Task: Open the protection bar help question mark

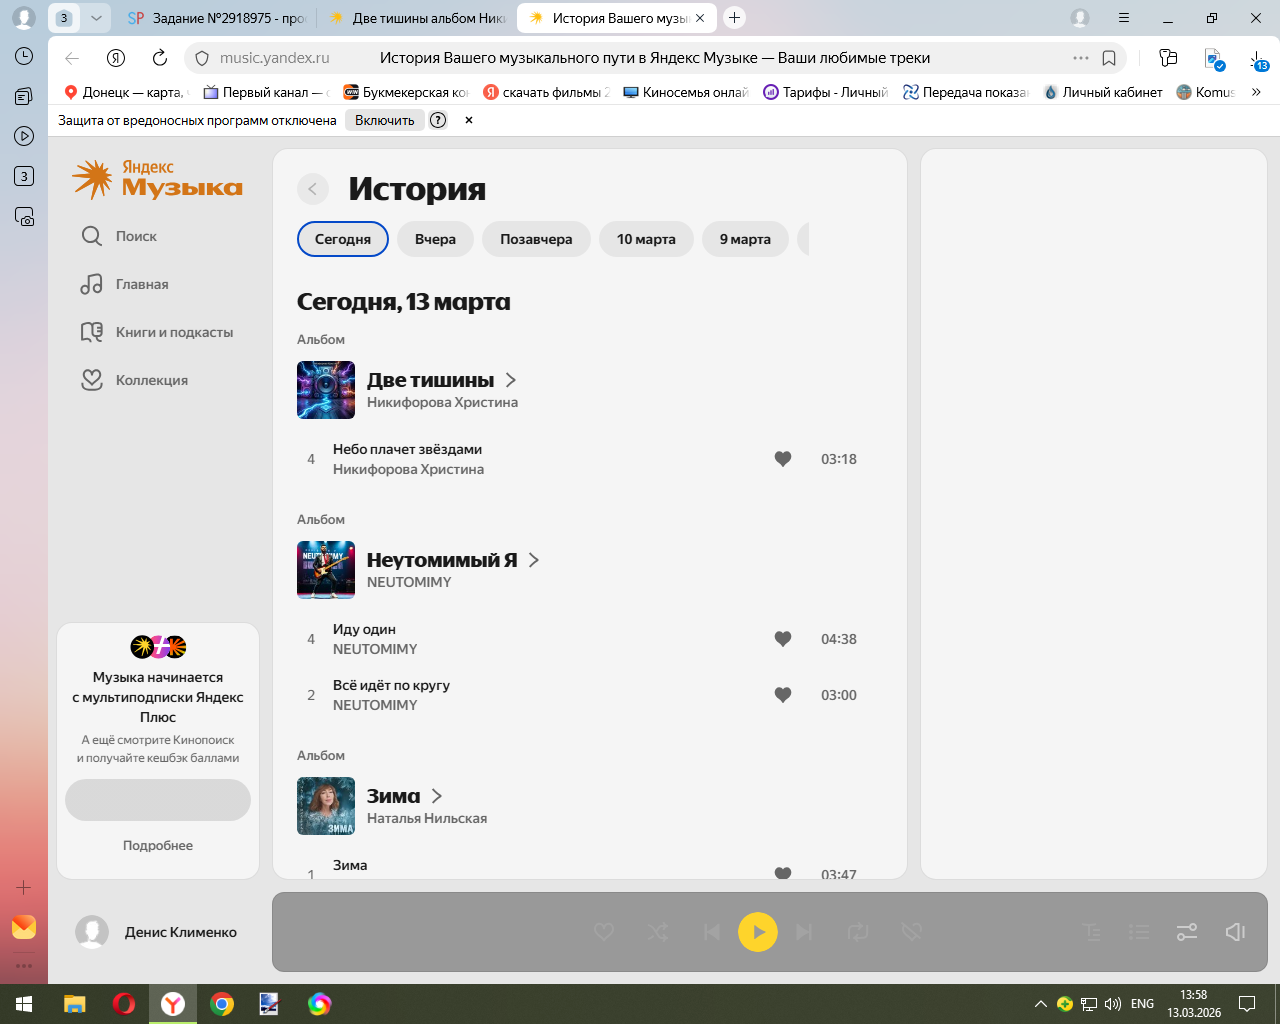Action: click(x=438, y=120)
